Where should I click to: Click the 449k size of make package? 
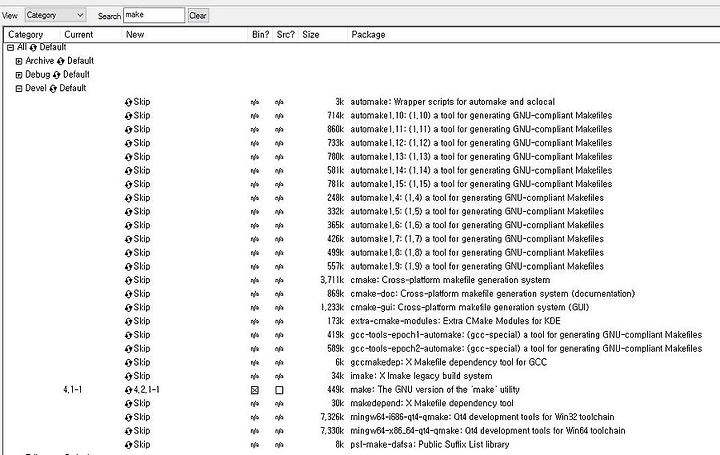coord(335,390)
